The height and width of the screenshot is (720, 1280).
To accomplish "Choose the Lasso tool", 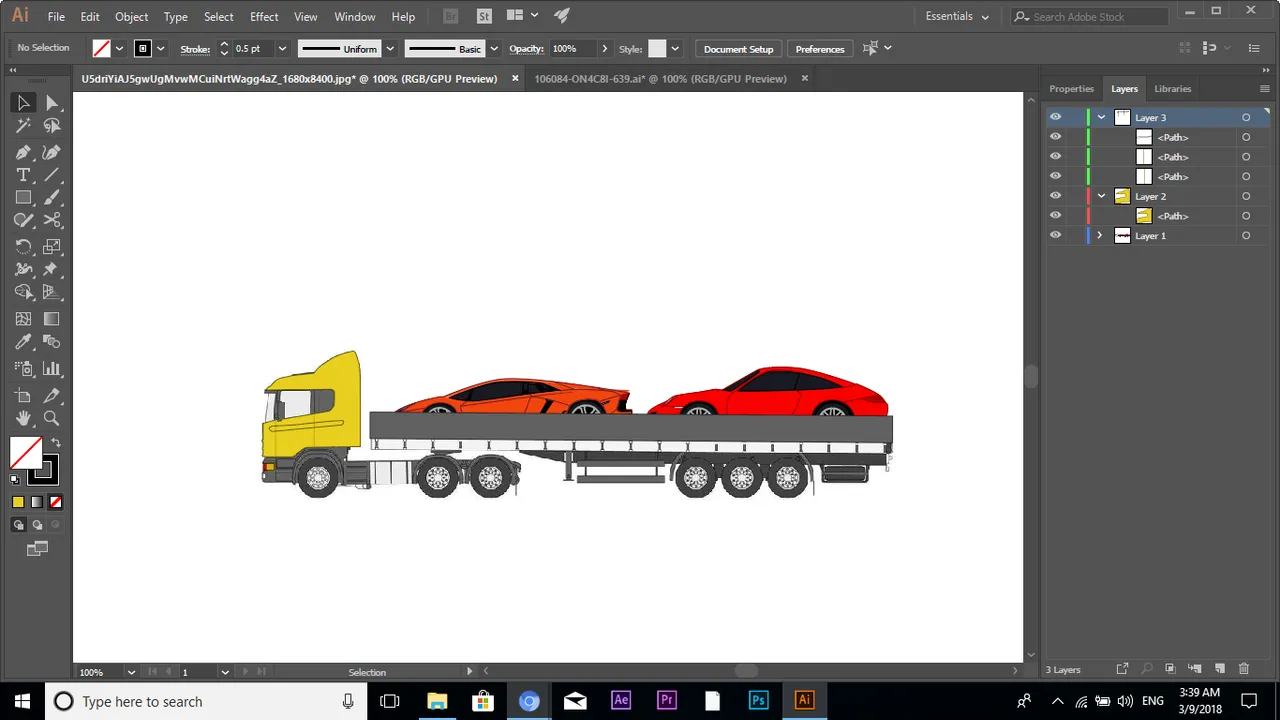I will 52,127.
